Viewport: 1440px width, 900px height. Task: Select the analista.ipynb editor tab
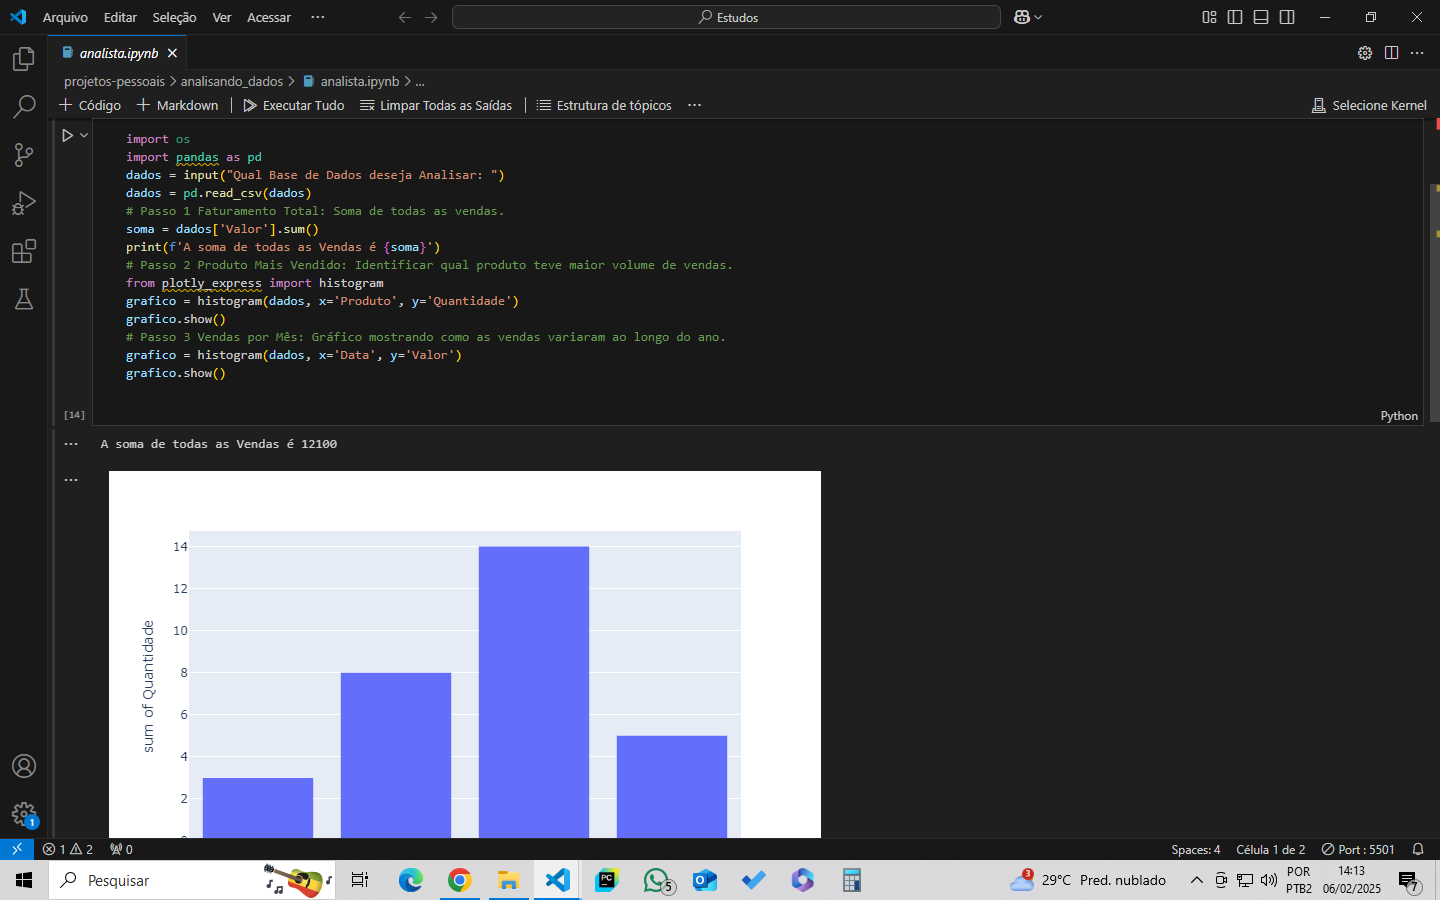[x=118, y=53]
